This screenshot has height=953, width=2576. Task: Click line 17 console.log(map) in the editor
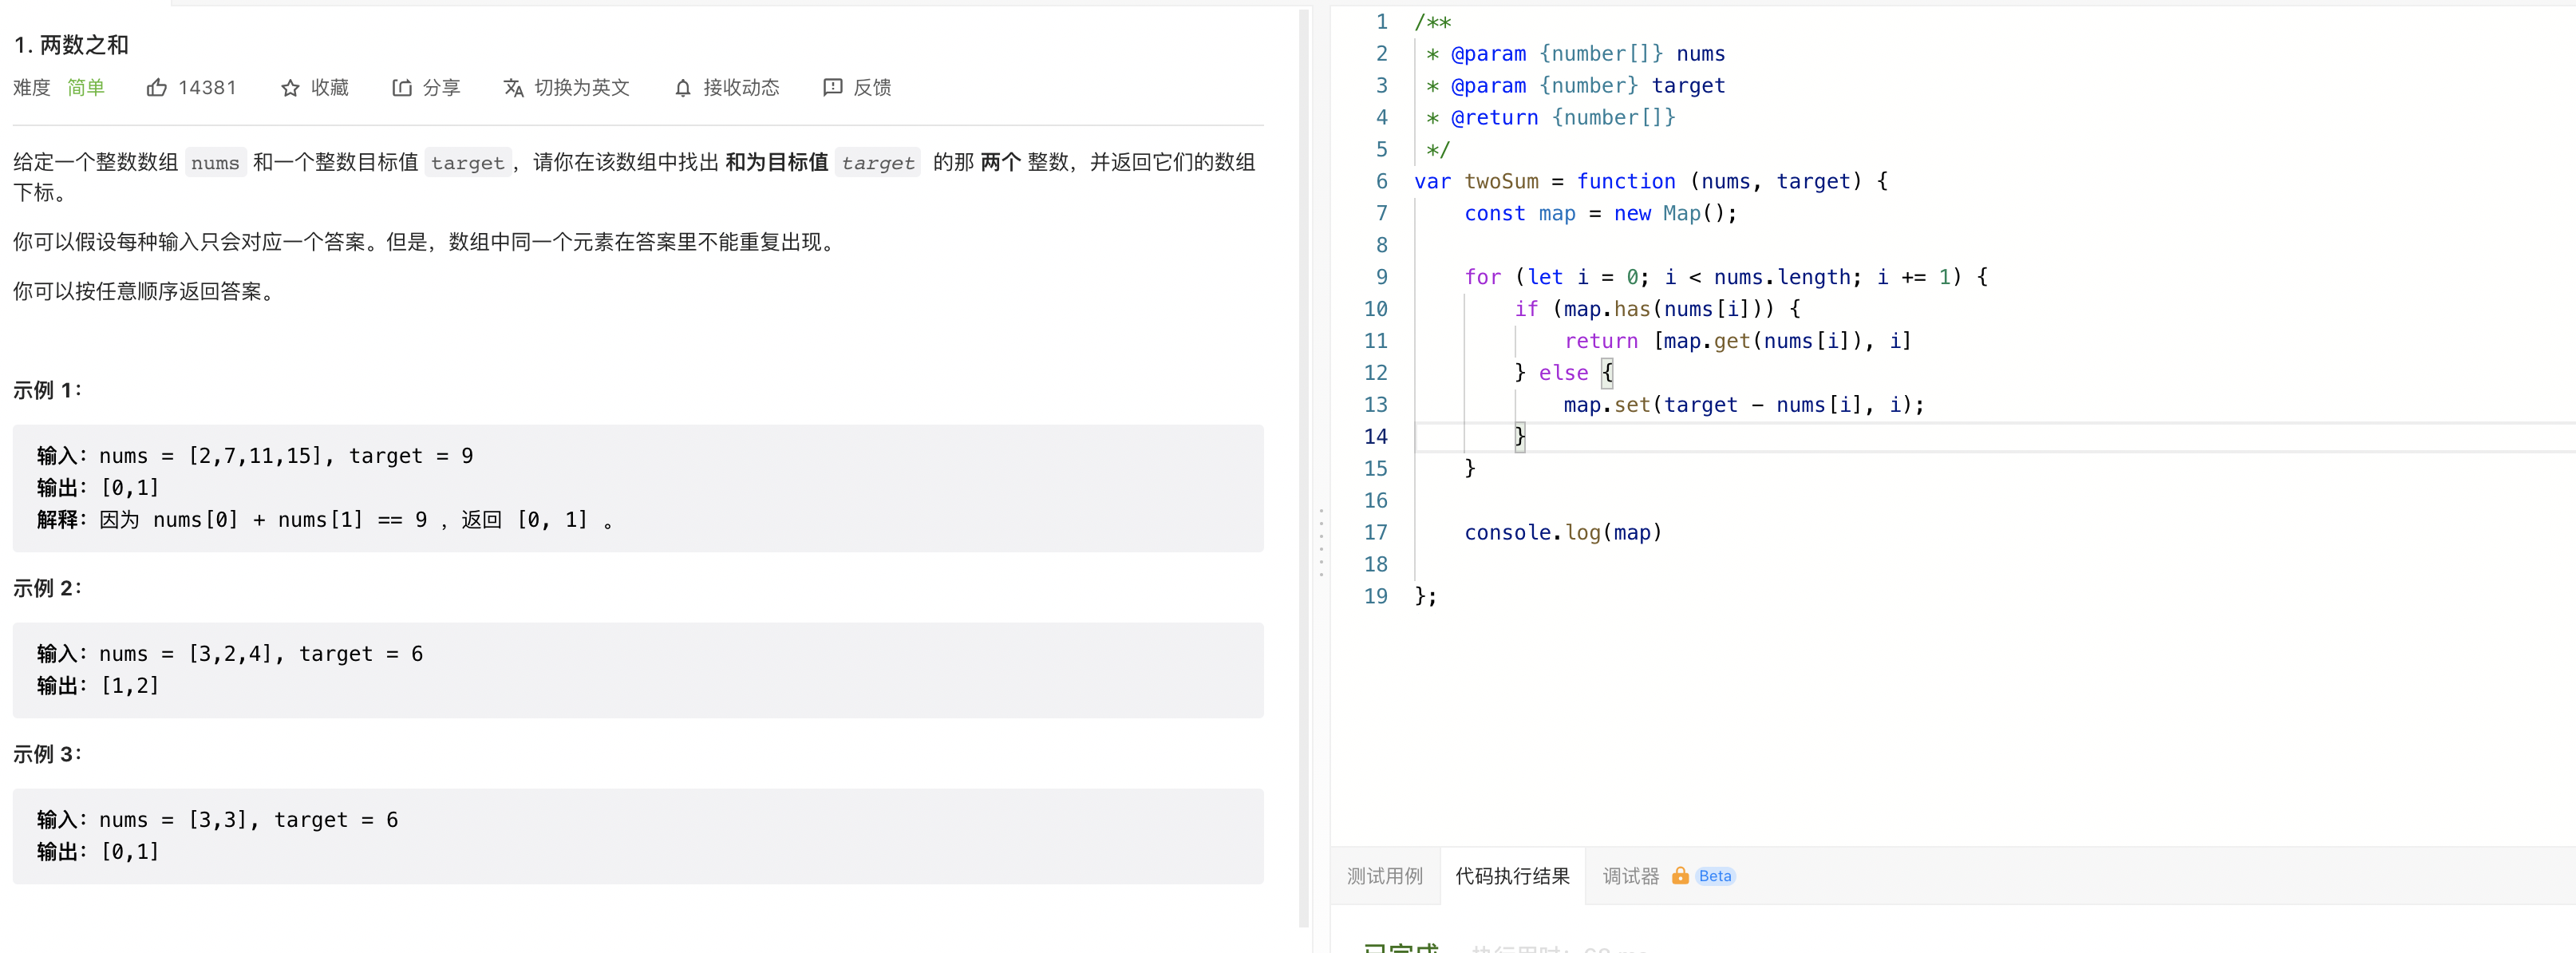pos(1562,533)
